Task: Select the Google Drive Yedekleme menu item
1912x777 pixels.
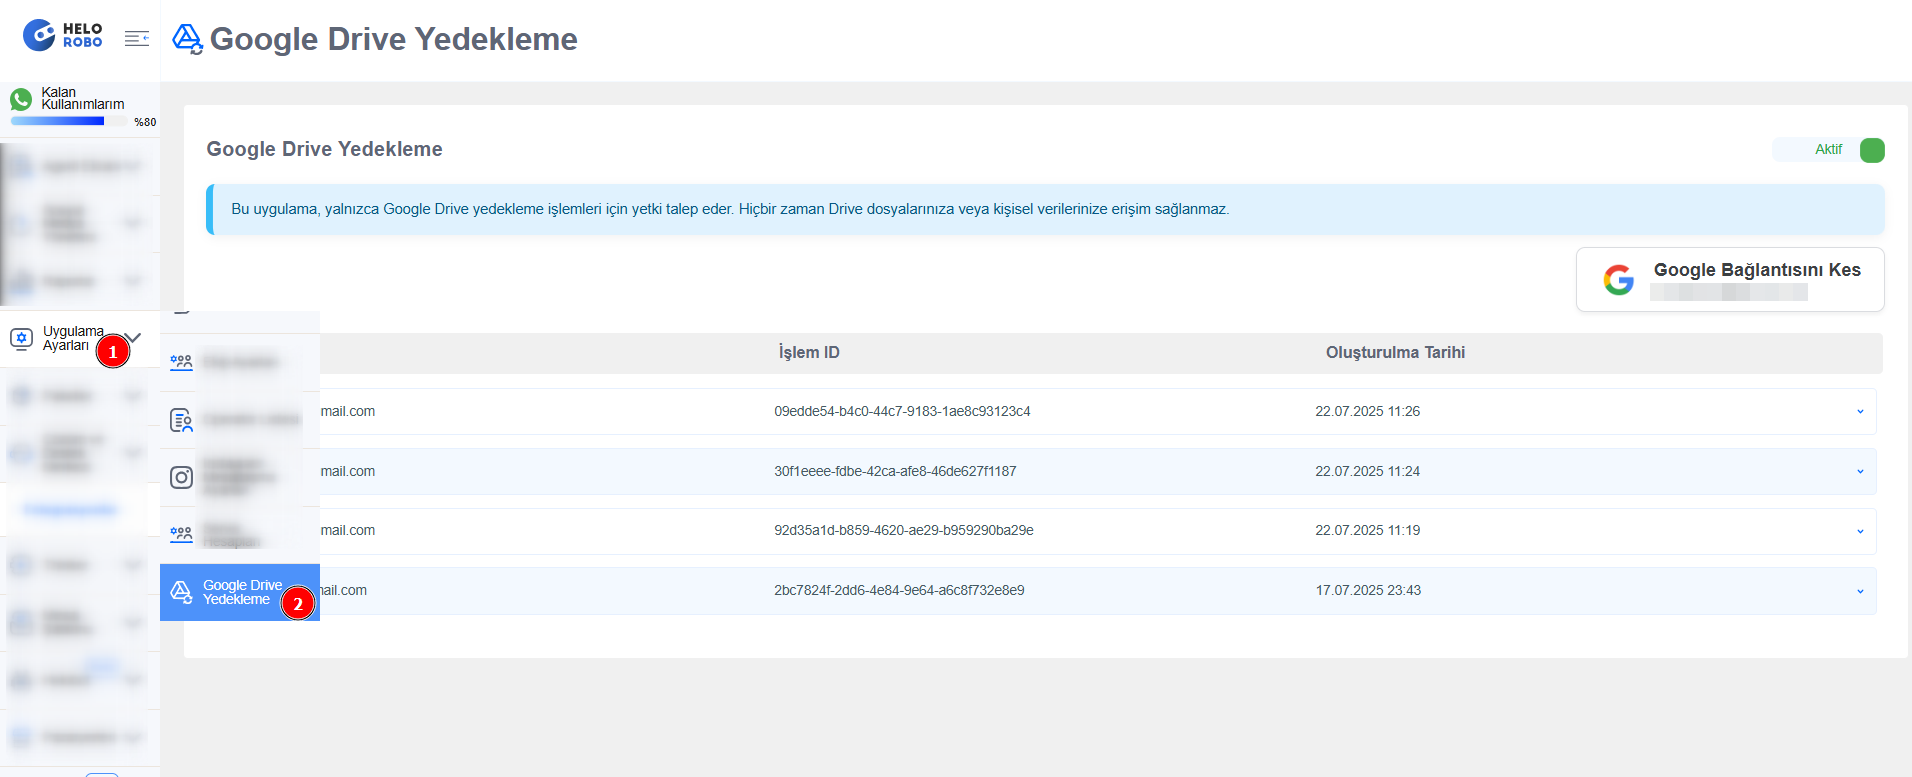Action: (240, 592)
